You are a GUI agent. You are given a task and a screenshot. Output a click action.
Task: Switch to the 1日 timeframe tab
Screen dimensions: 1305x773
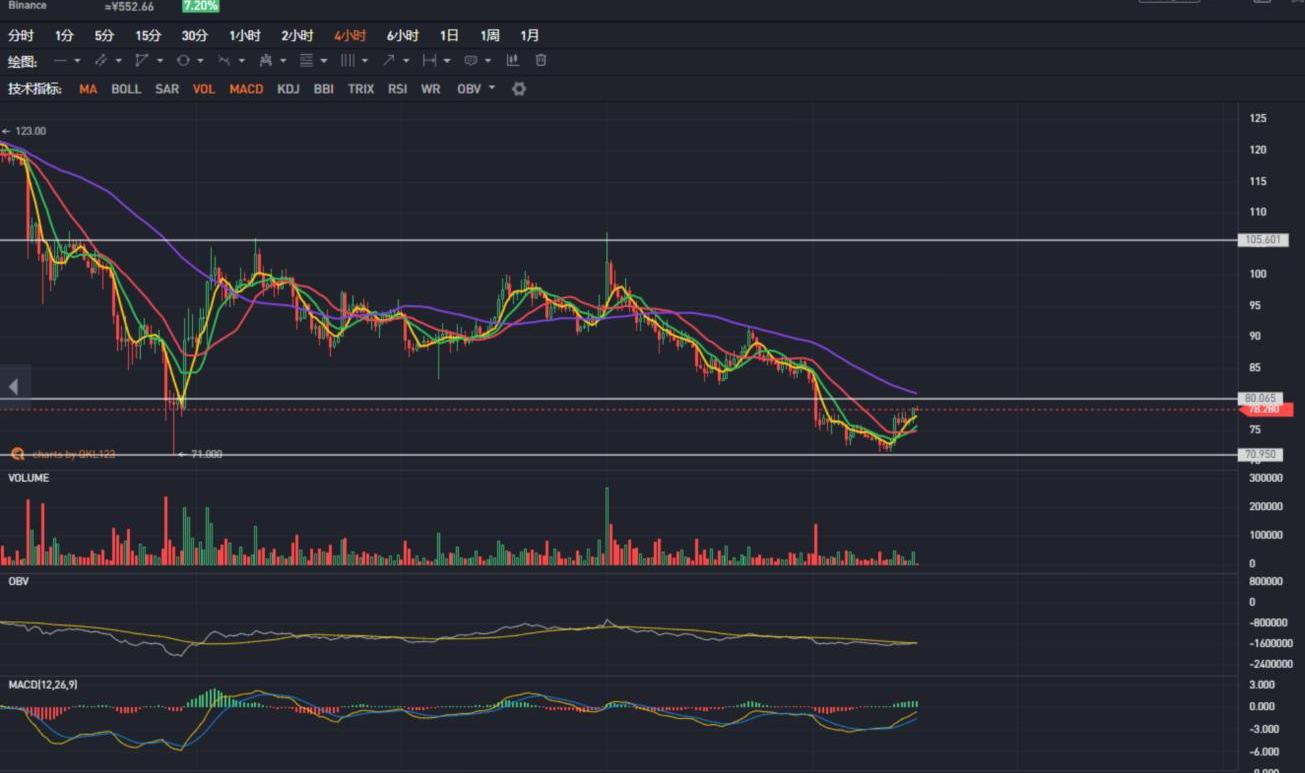click(449, 36)
